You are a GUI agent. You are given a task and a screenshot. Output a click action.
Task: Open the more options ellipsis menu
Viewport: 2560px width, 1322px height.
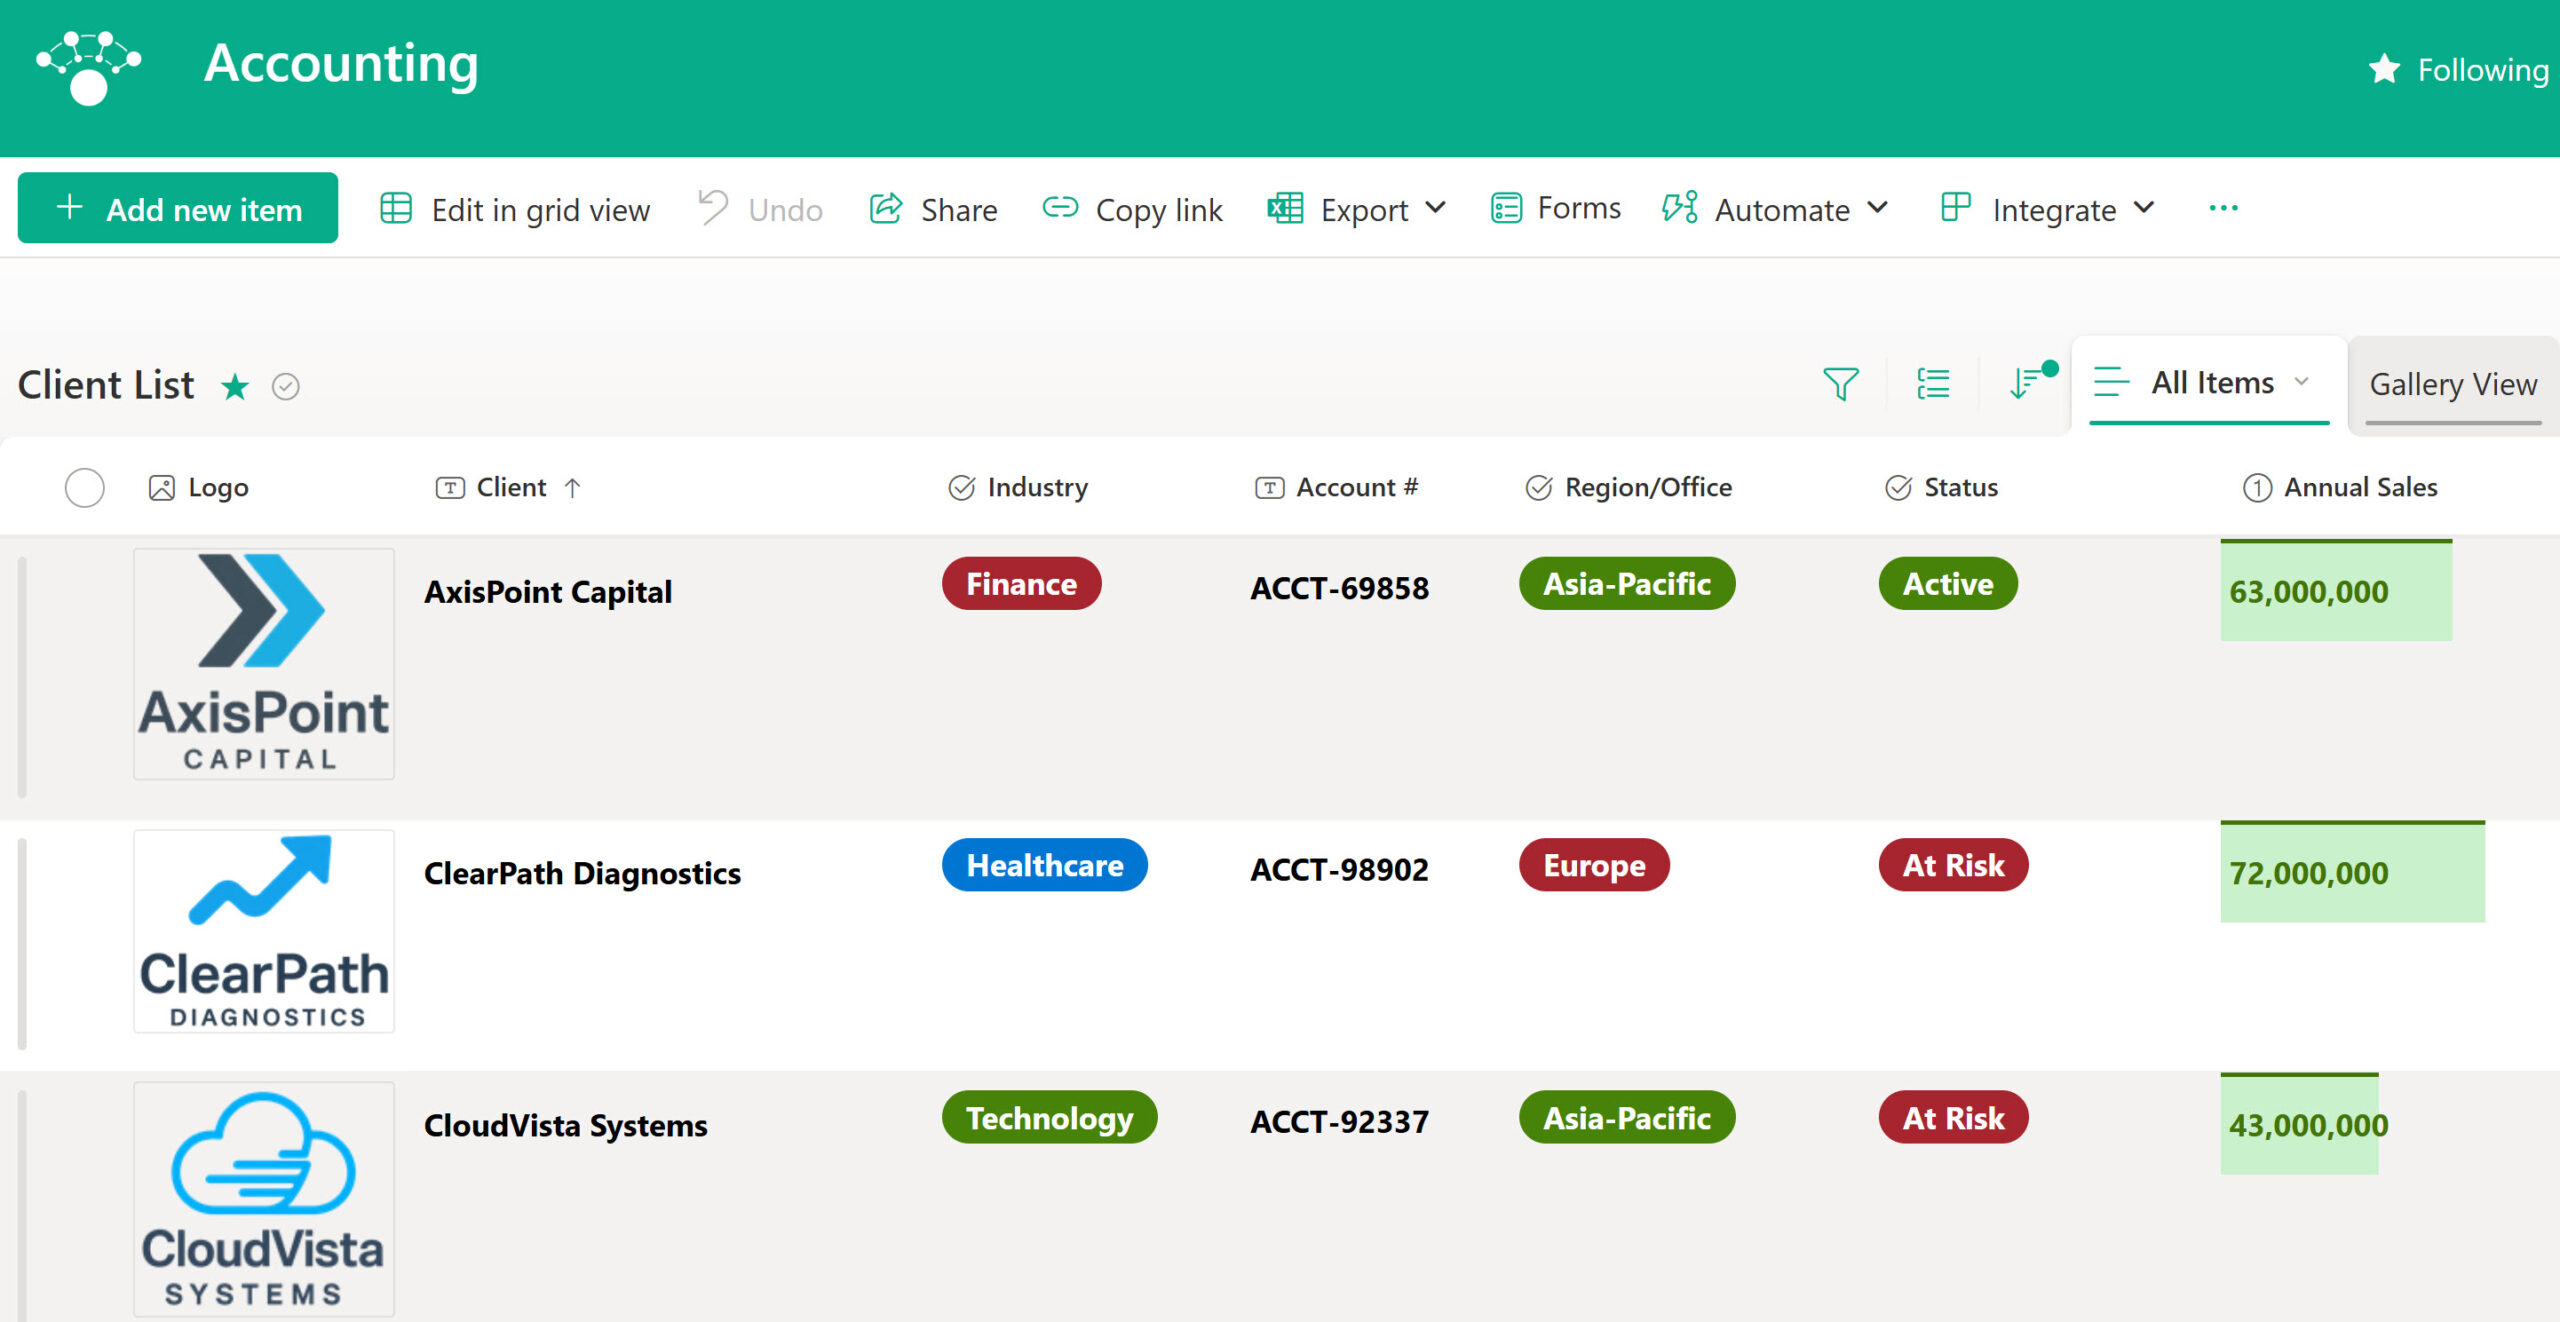2223,208
